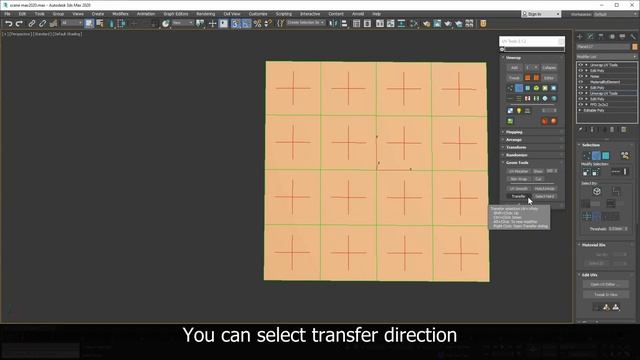Open the Rendering menu

tap(205, 14)
